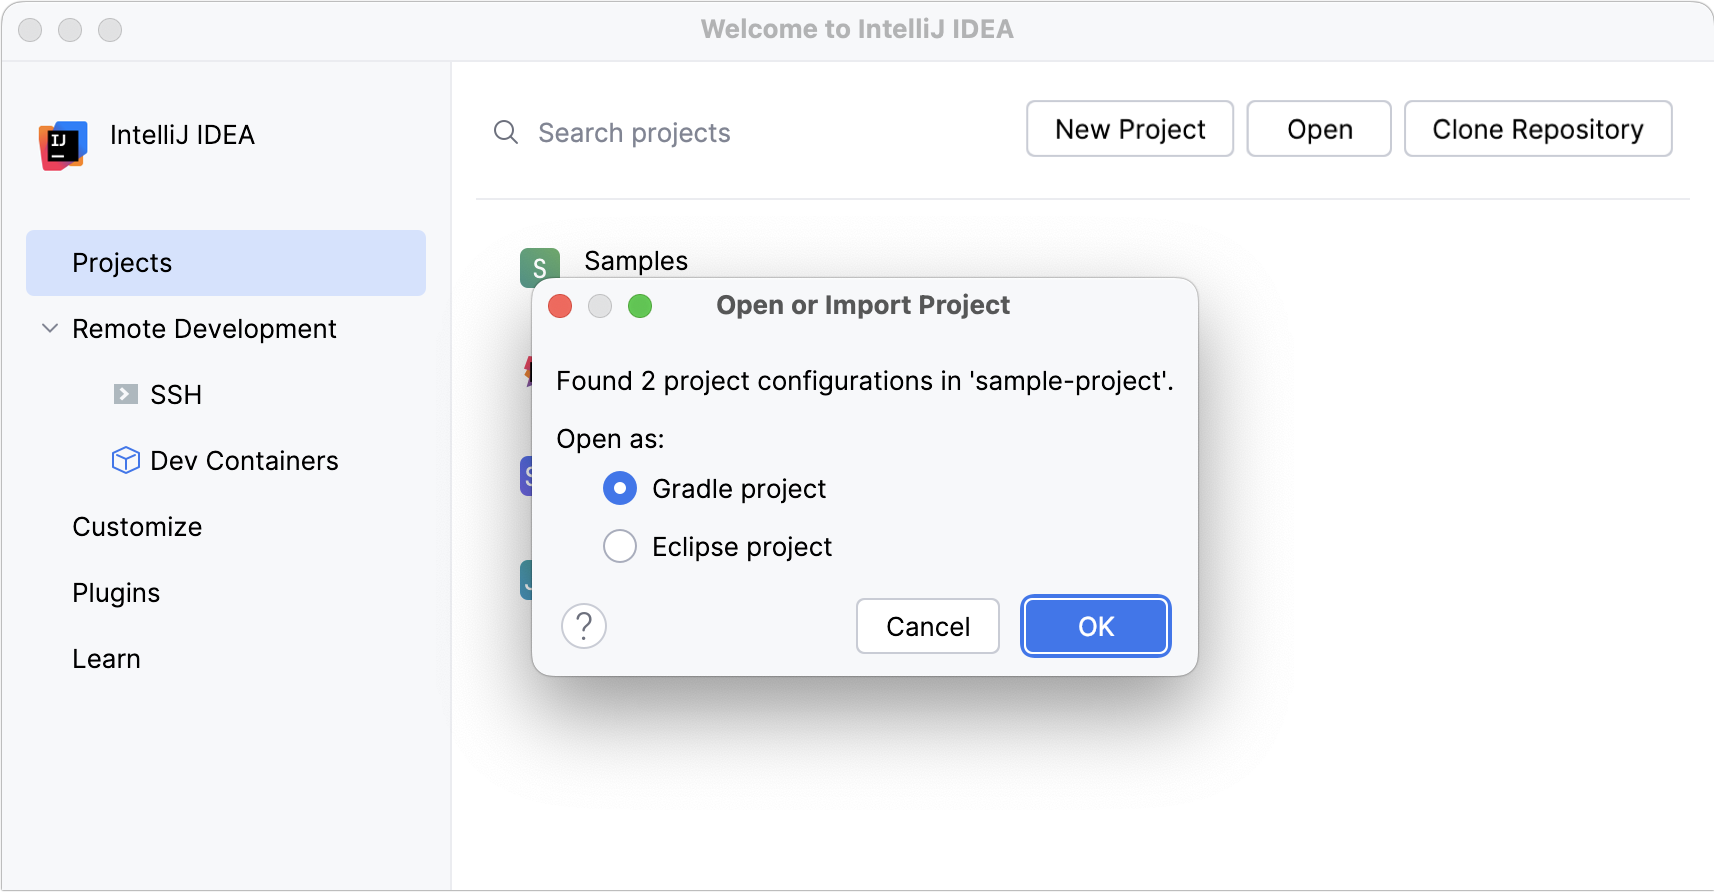
Task: Zoom dialog with the green button
Action: click(x=640, y=306)
